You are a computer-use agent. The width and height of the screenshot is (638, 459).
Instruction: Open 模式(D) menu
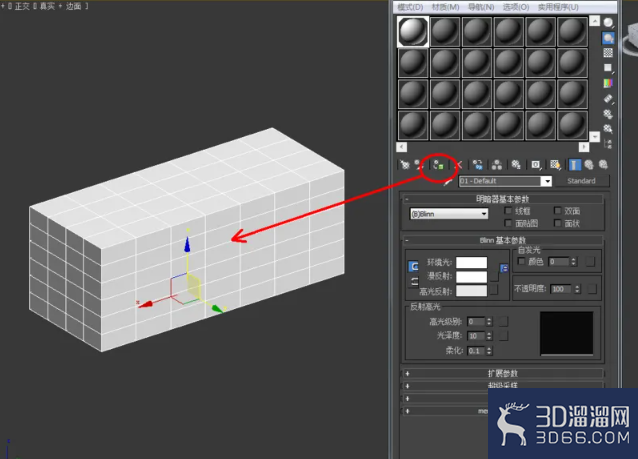click(x=410, y=7)
